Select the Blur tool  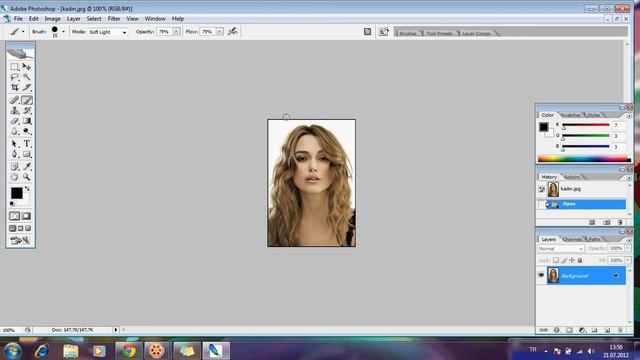15,131
